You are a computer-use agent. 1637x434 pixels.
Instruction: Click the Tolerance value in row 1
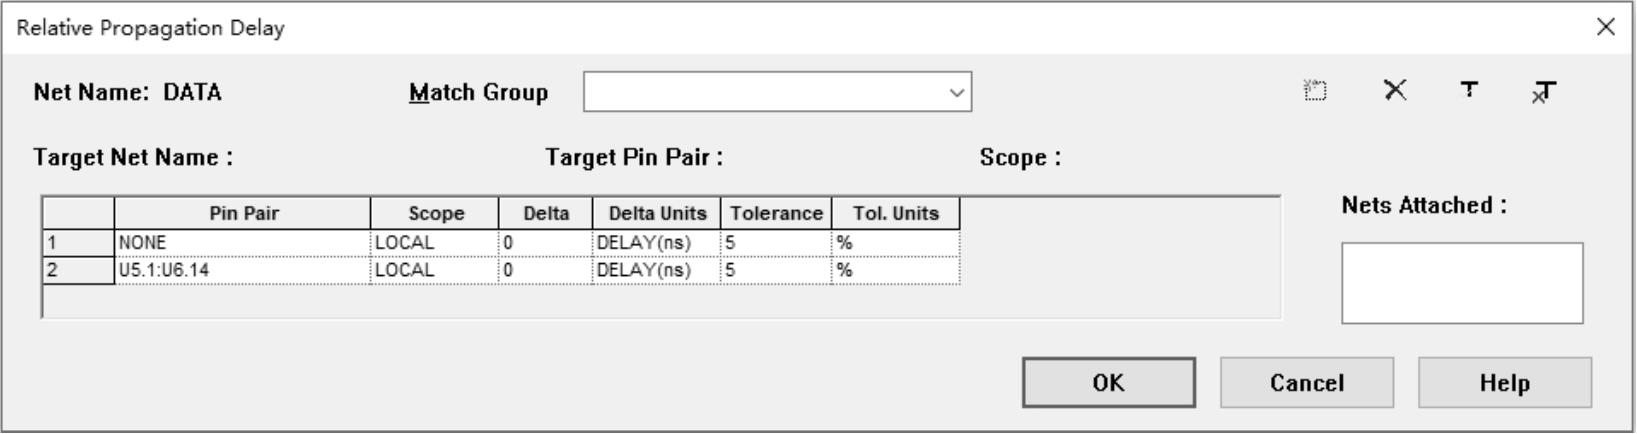click(776, 243)
